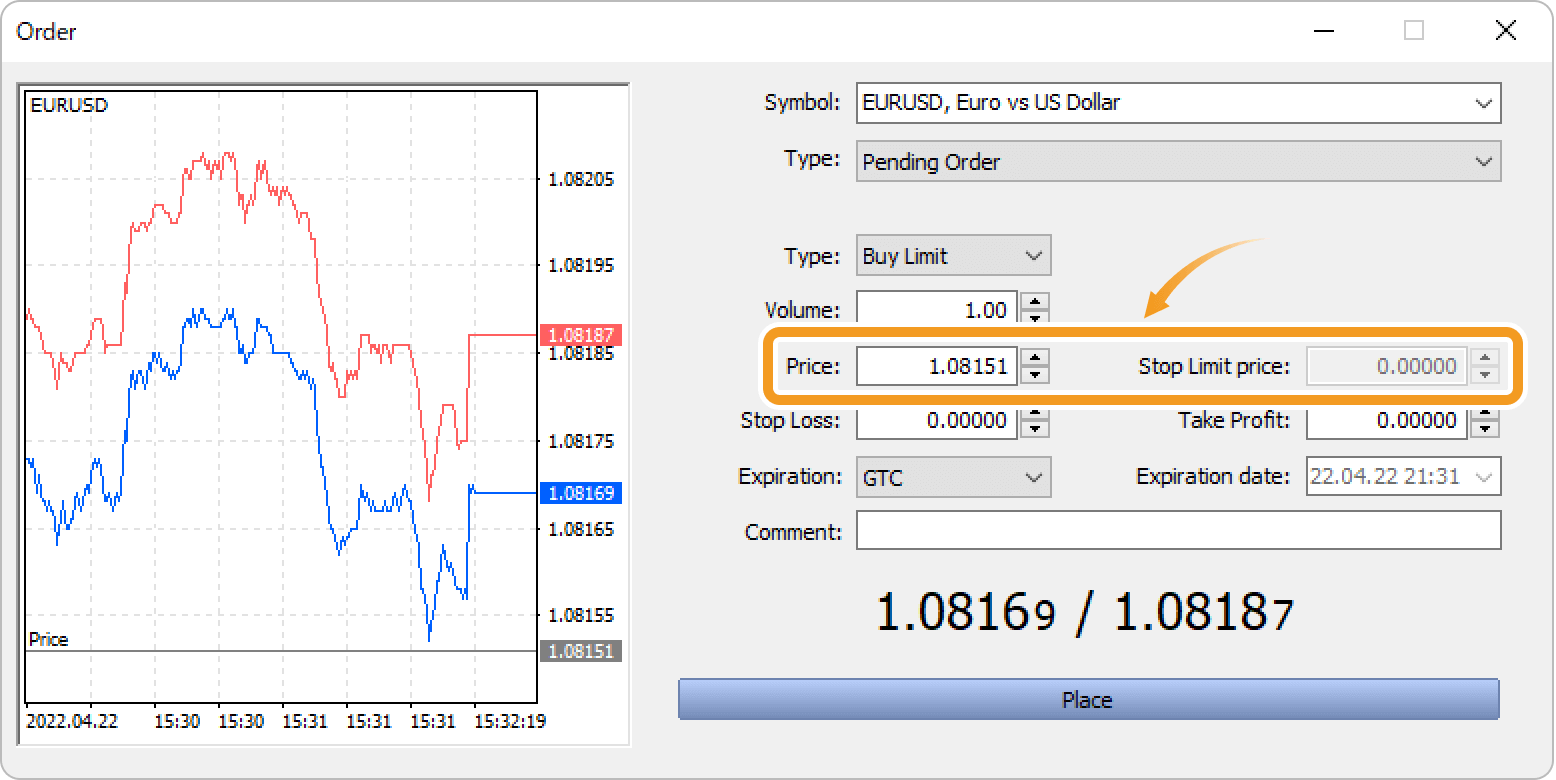Open the GTC expiration dropdown
Viewport: 1556px width, 780px height.
point(953,478)
